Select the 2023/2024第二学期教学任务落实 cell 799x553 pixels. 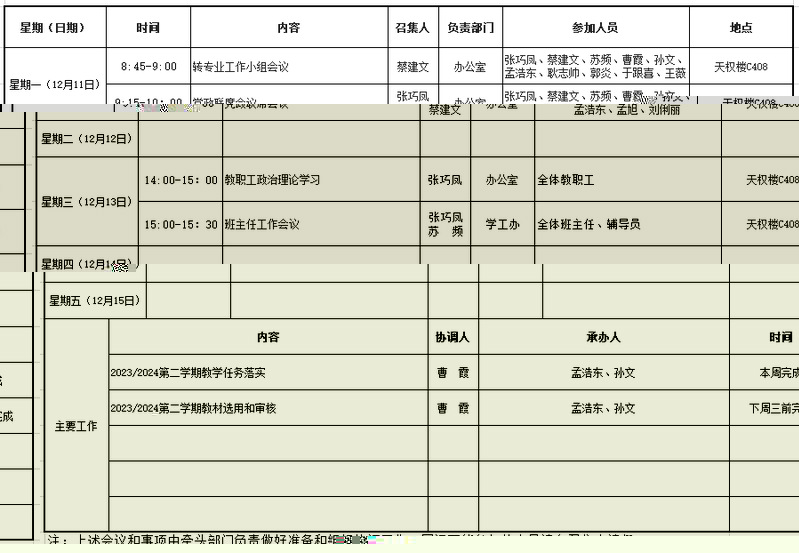(x=268, y=373)
